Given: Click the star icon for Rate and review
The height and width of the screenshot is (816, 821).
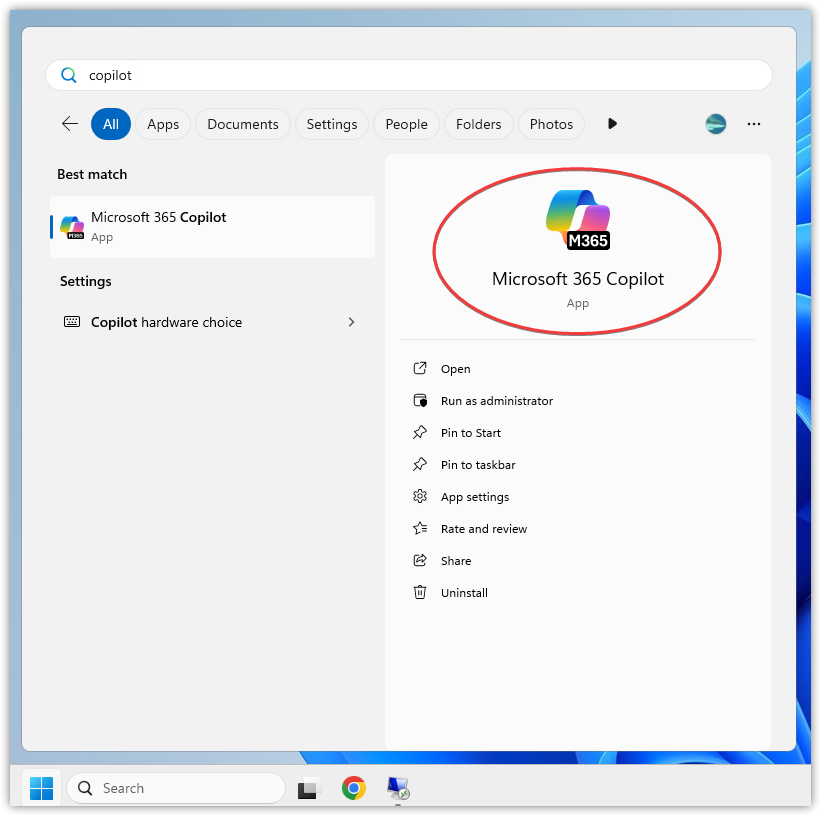Looking at the screenshot, I should [x=420, y=528].
